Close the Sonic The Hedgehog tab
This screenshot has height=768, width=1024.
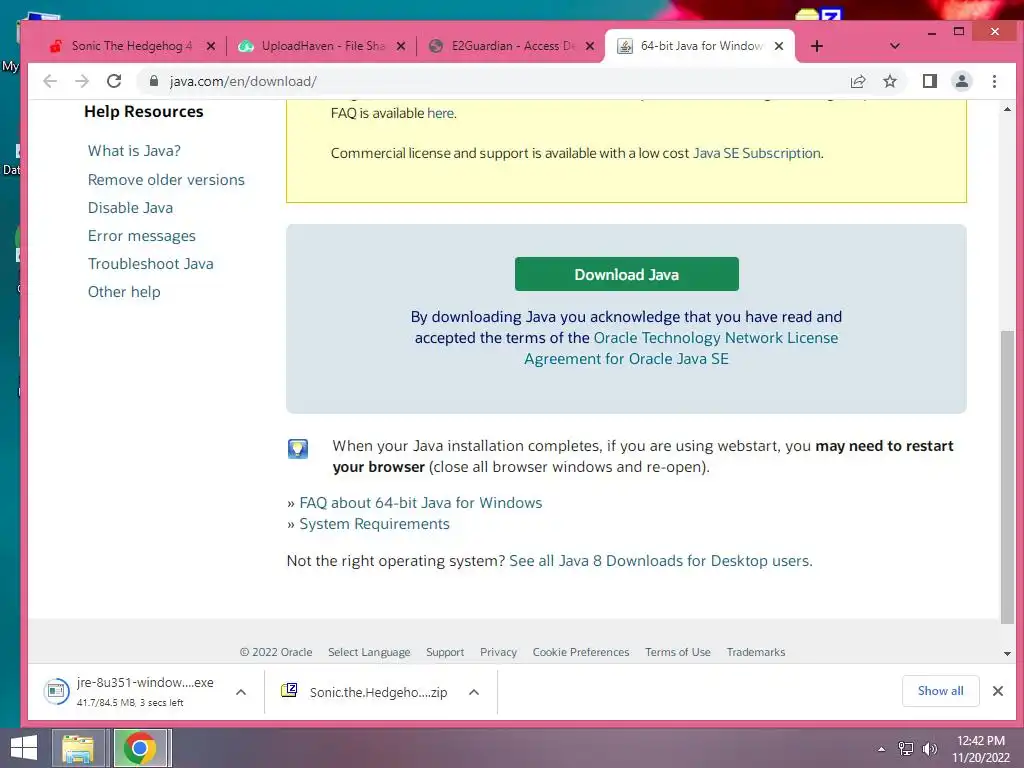point(210,46)
